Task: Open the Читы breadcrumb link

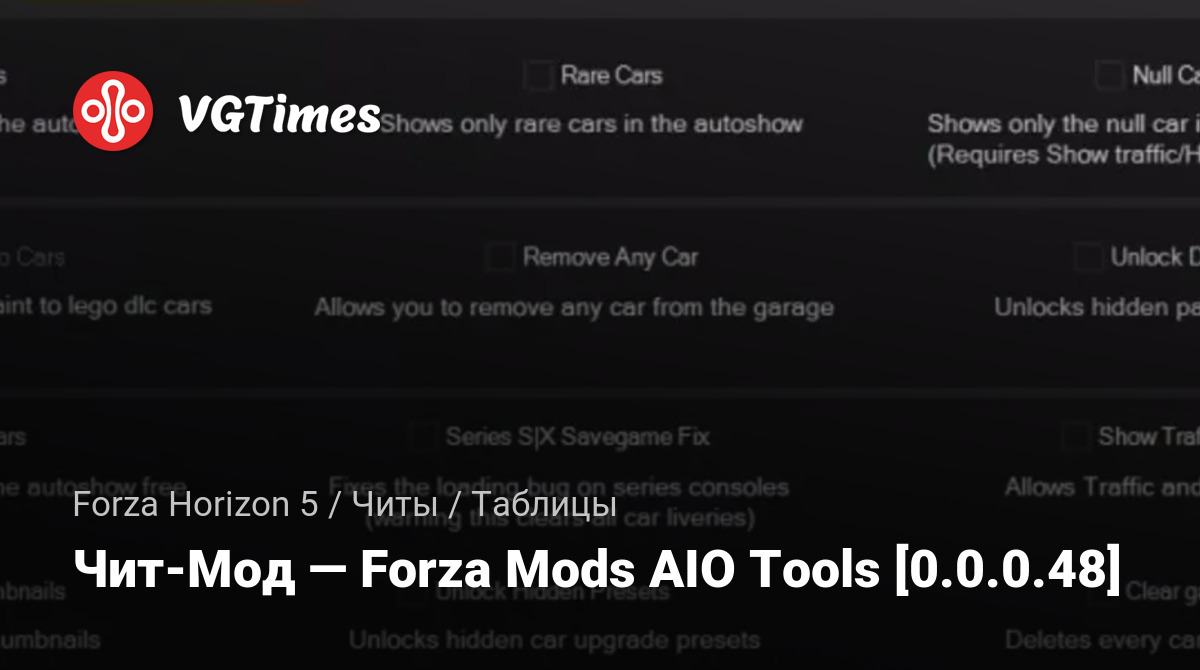Action: pos(394,506)
